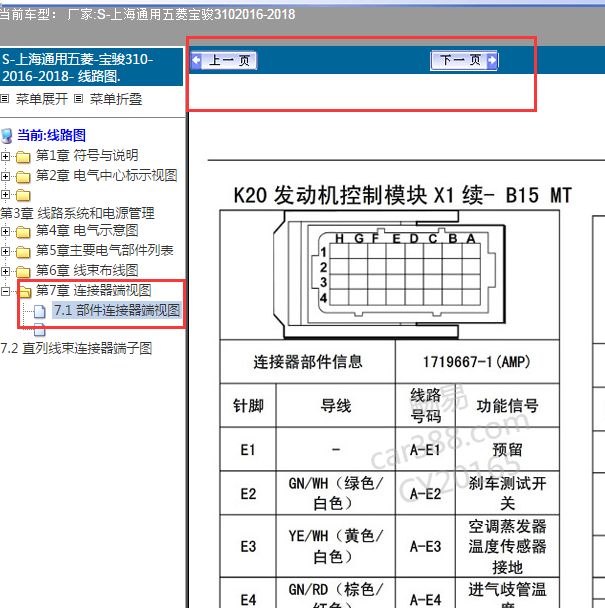Click page icon of 7.2 直列线束连接器端子图
The height and width of the screenshot is (608, 605).
(40, 330)
